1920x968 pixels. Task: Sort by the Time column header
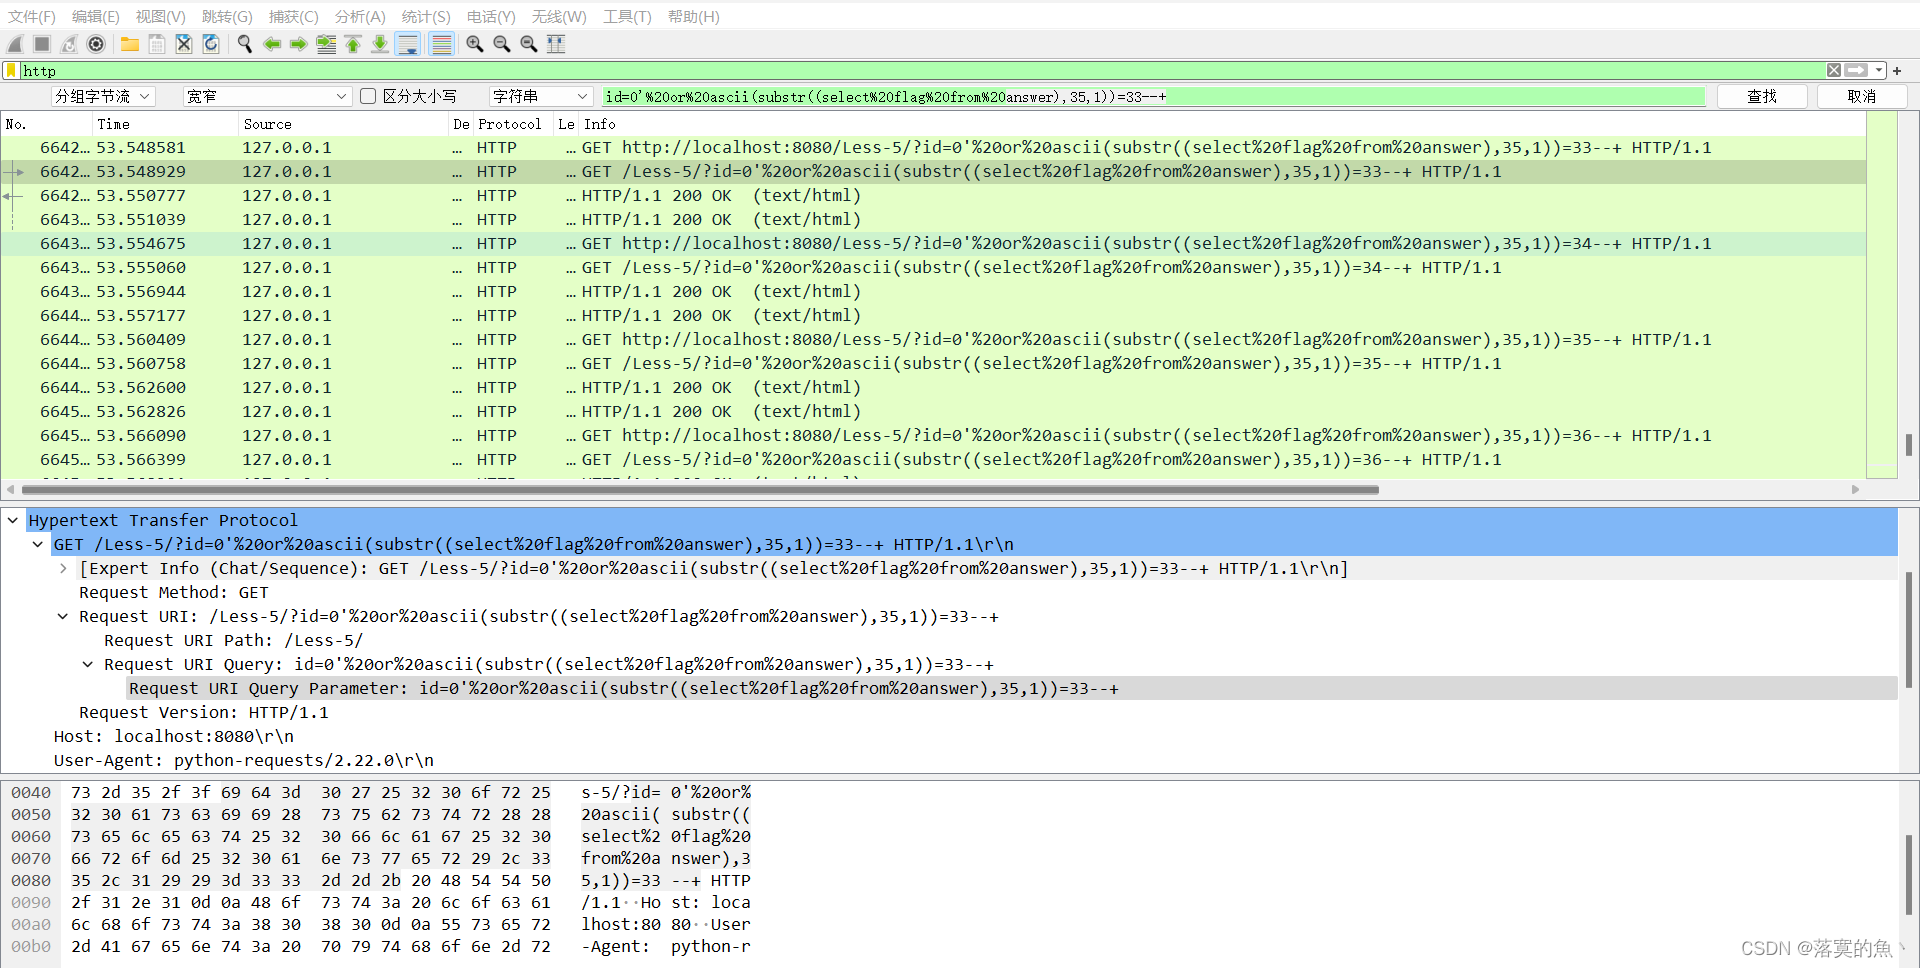click(x=165, y=124)
